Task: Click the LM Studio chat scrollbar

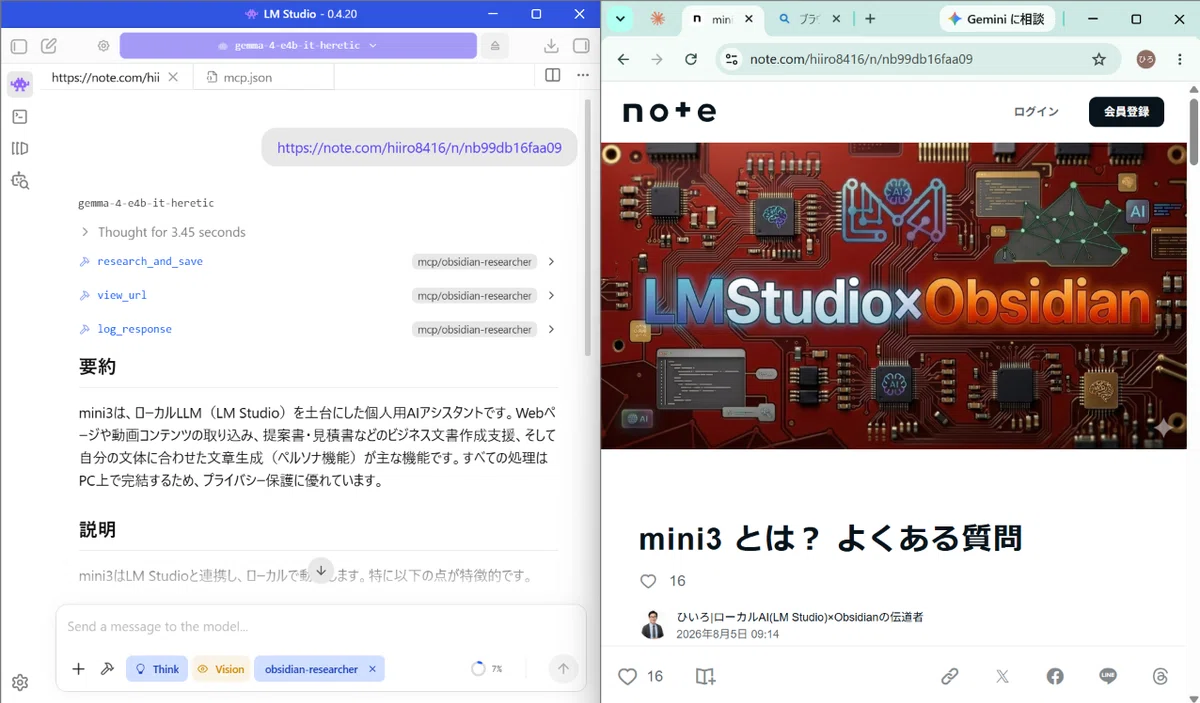Action: [x=587, y=228]
